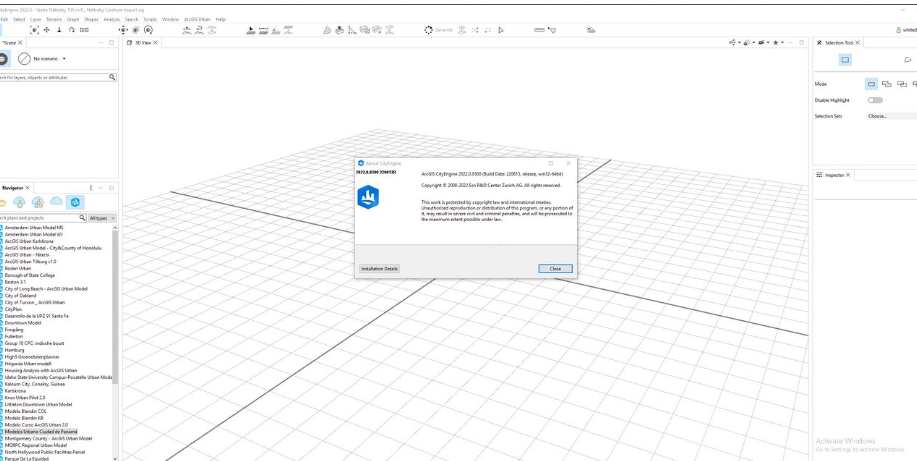Open the No scenario dropdown arrow
Screen dimensions: 917x461
[64, 59]
